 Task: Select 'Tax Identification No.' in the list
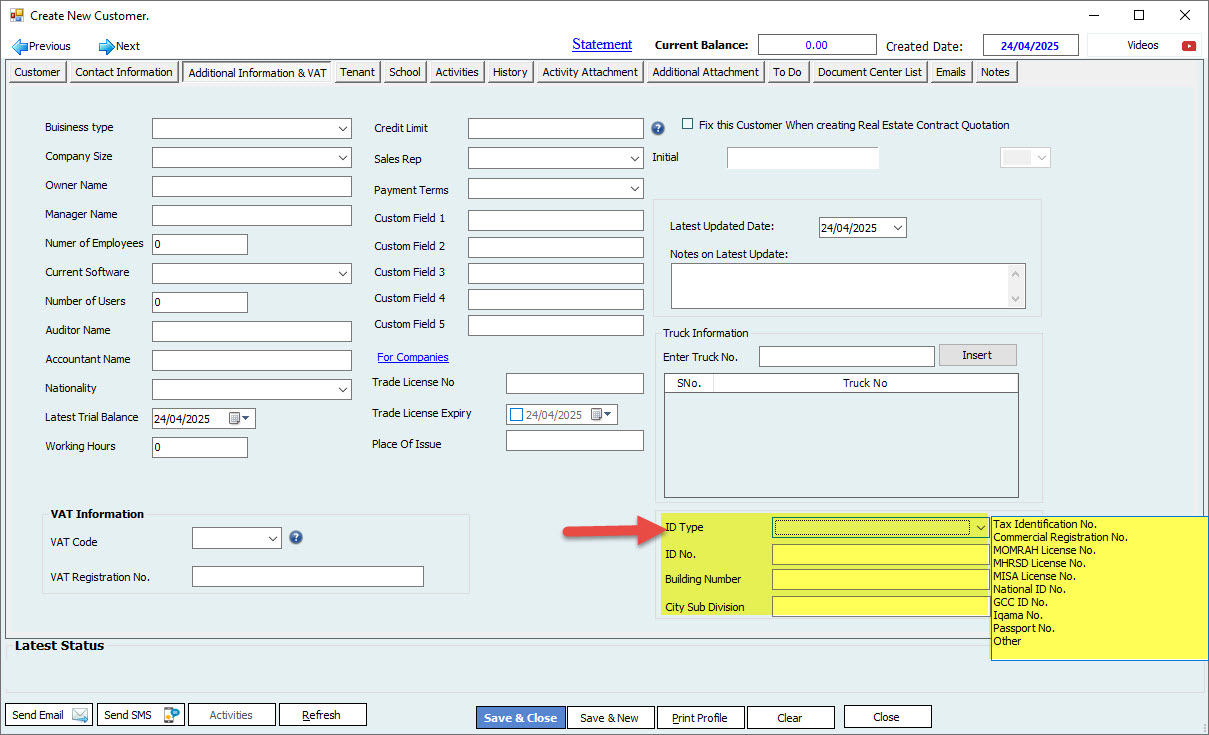click(1045, 524)
